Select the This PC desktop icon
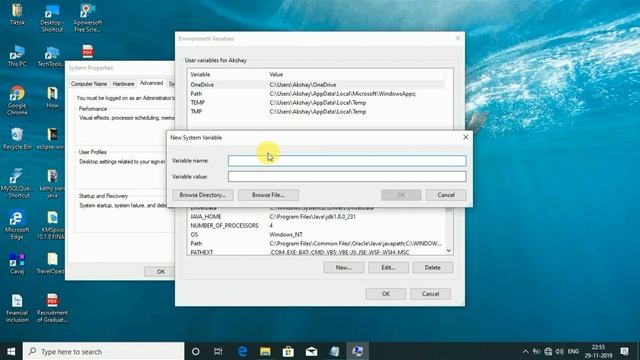640x360 pixels. click(17, 56)
